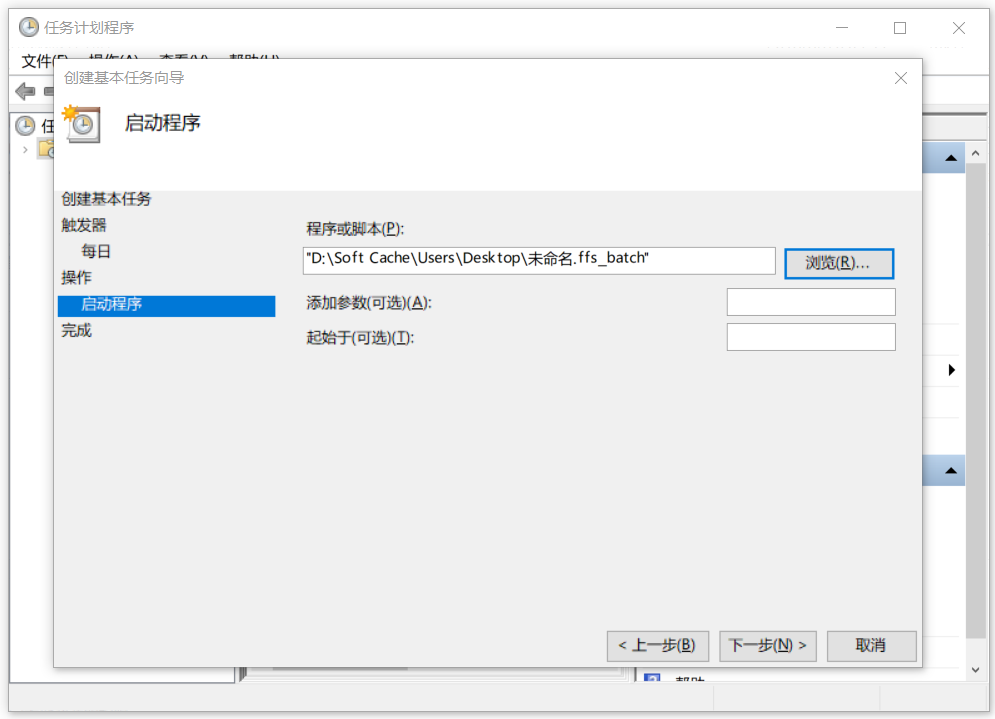Click the actions pane scrollbar down arrow

(975, 670)
